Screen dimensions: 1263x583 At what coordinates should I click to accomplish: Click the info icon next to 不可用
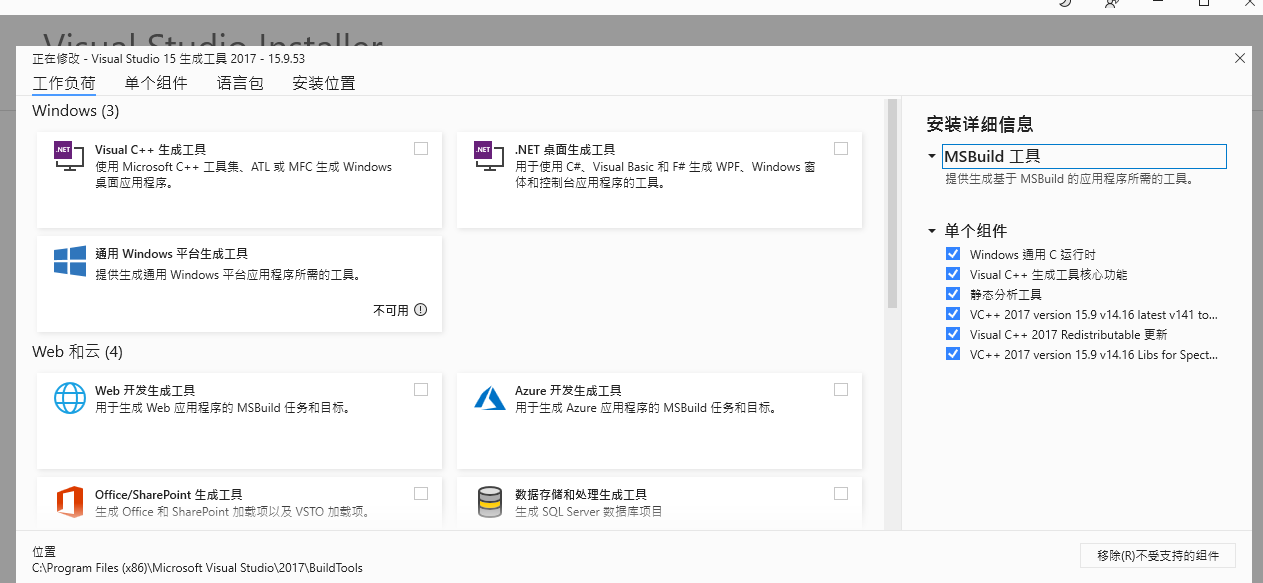[420, 310]
